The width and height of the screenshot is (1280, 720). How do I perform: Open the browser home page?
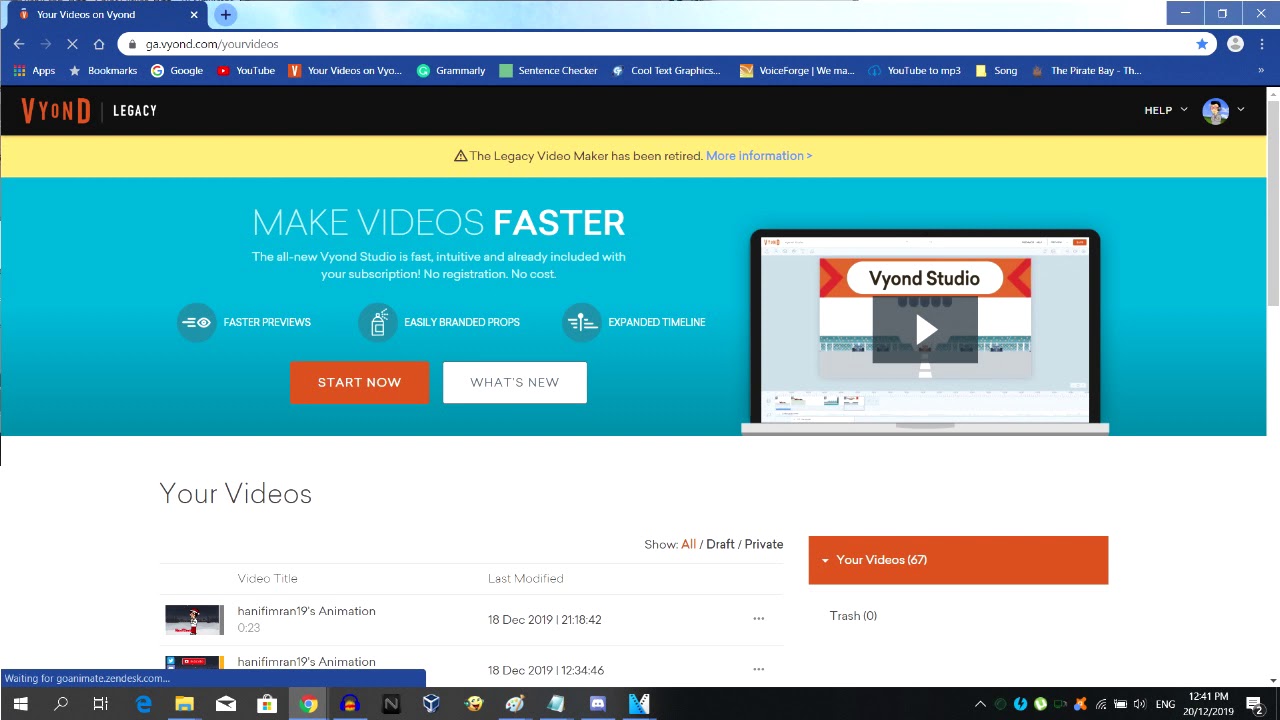[98, 44]
